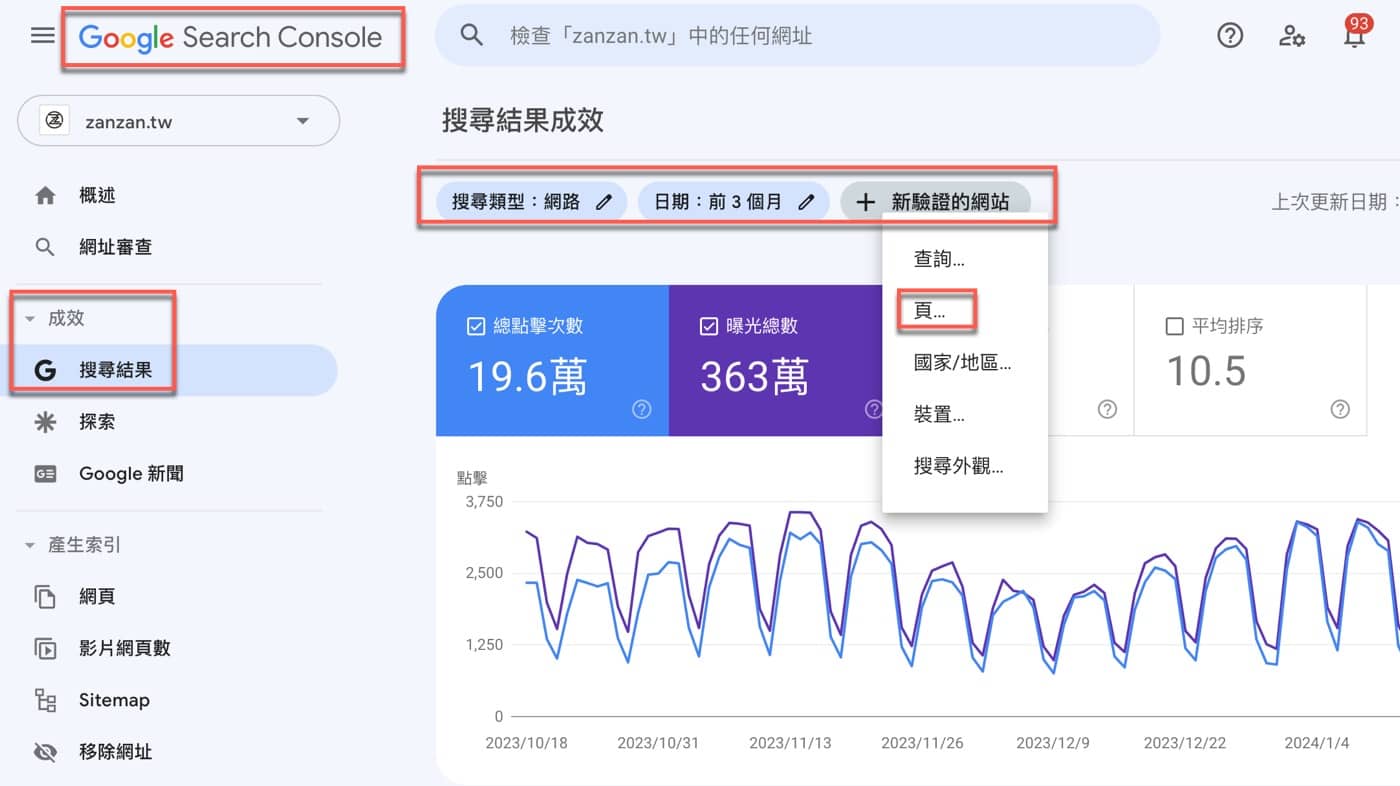Click the sitemap tree icon
This screenshot has width=1400, height=786.
pos(45,700)
